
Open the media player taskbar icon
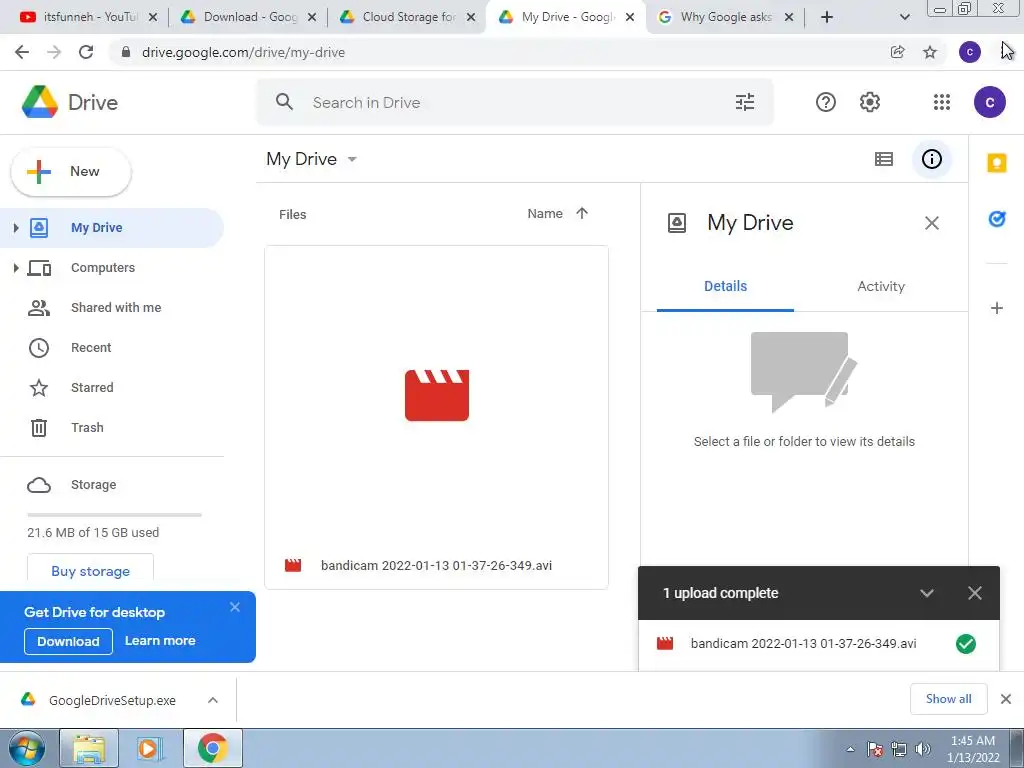click(150, 748)
